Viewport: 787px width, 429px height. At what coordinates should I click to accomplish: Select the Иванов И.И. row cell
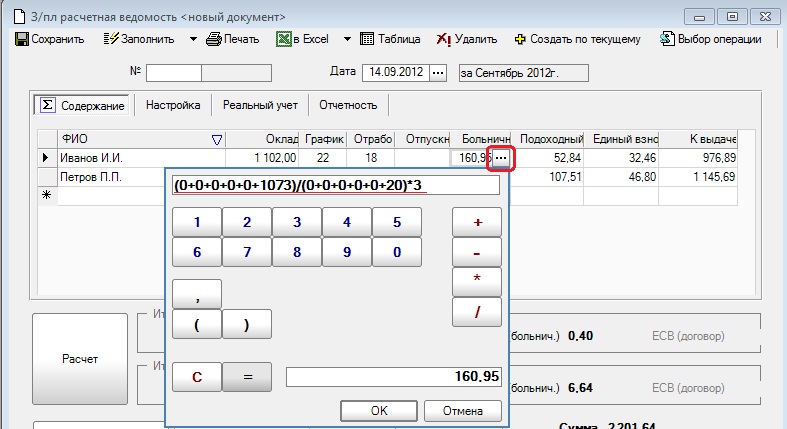click(142, 158)
